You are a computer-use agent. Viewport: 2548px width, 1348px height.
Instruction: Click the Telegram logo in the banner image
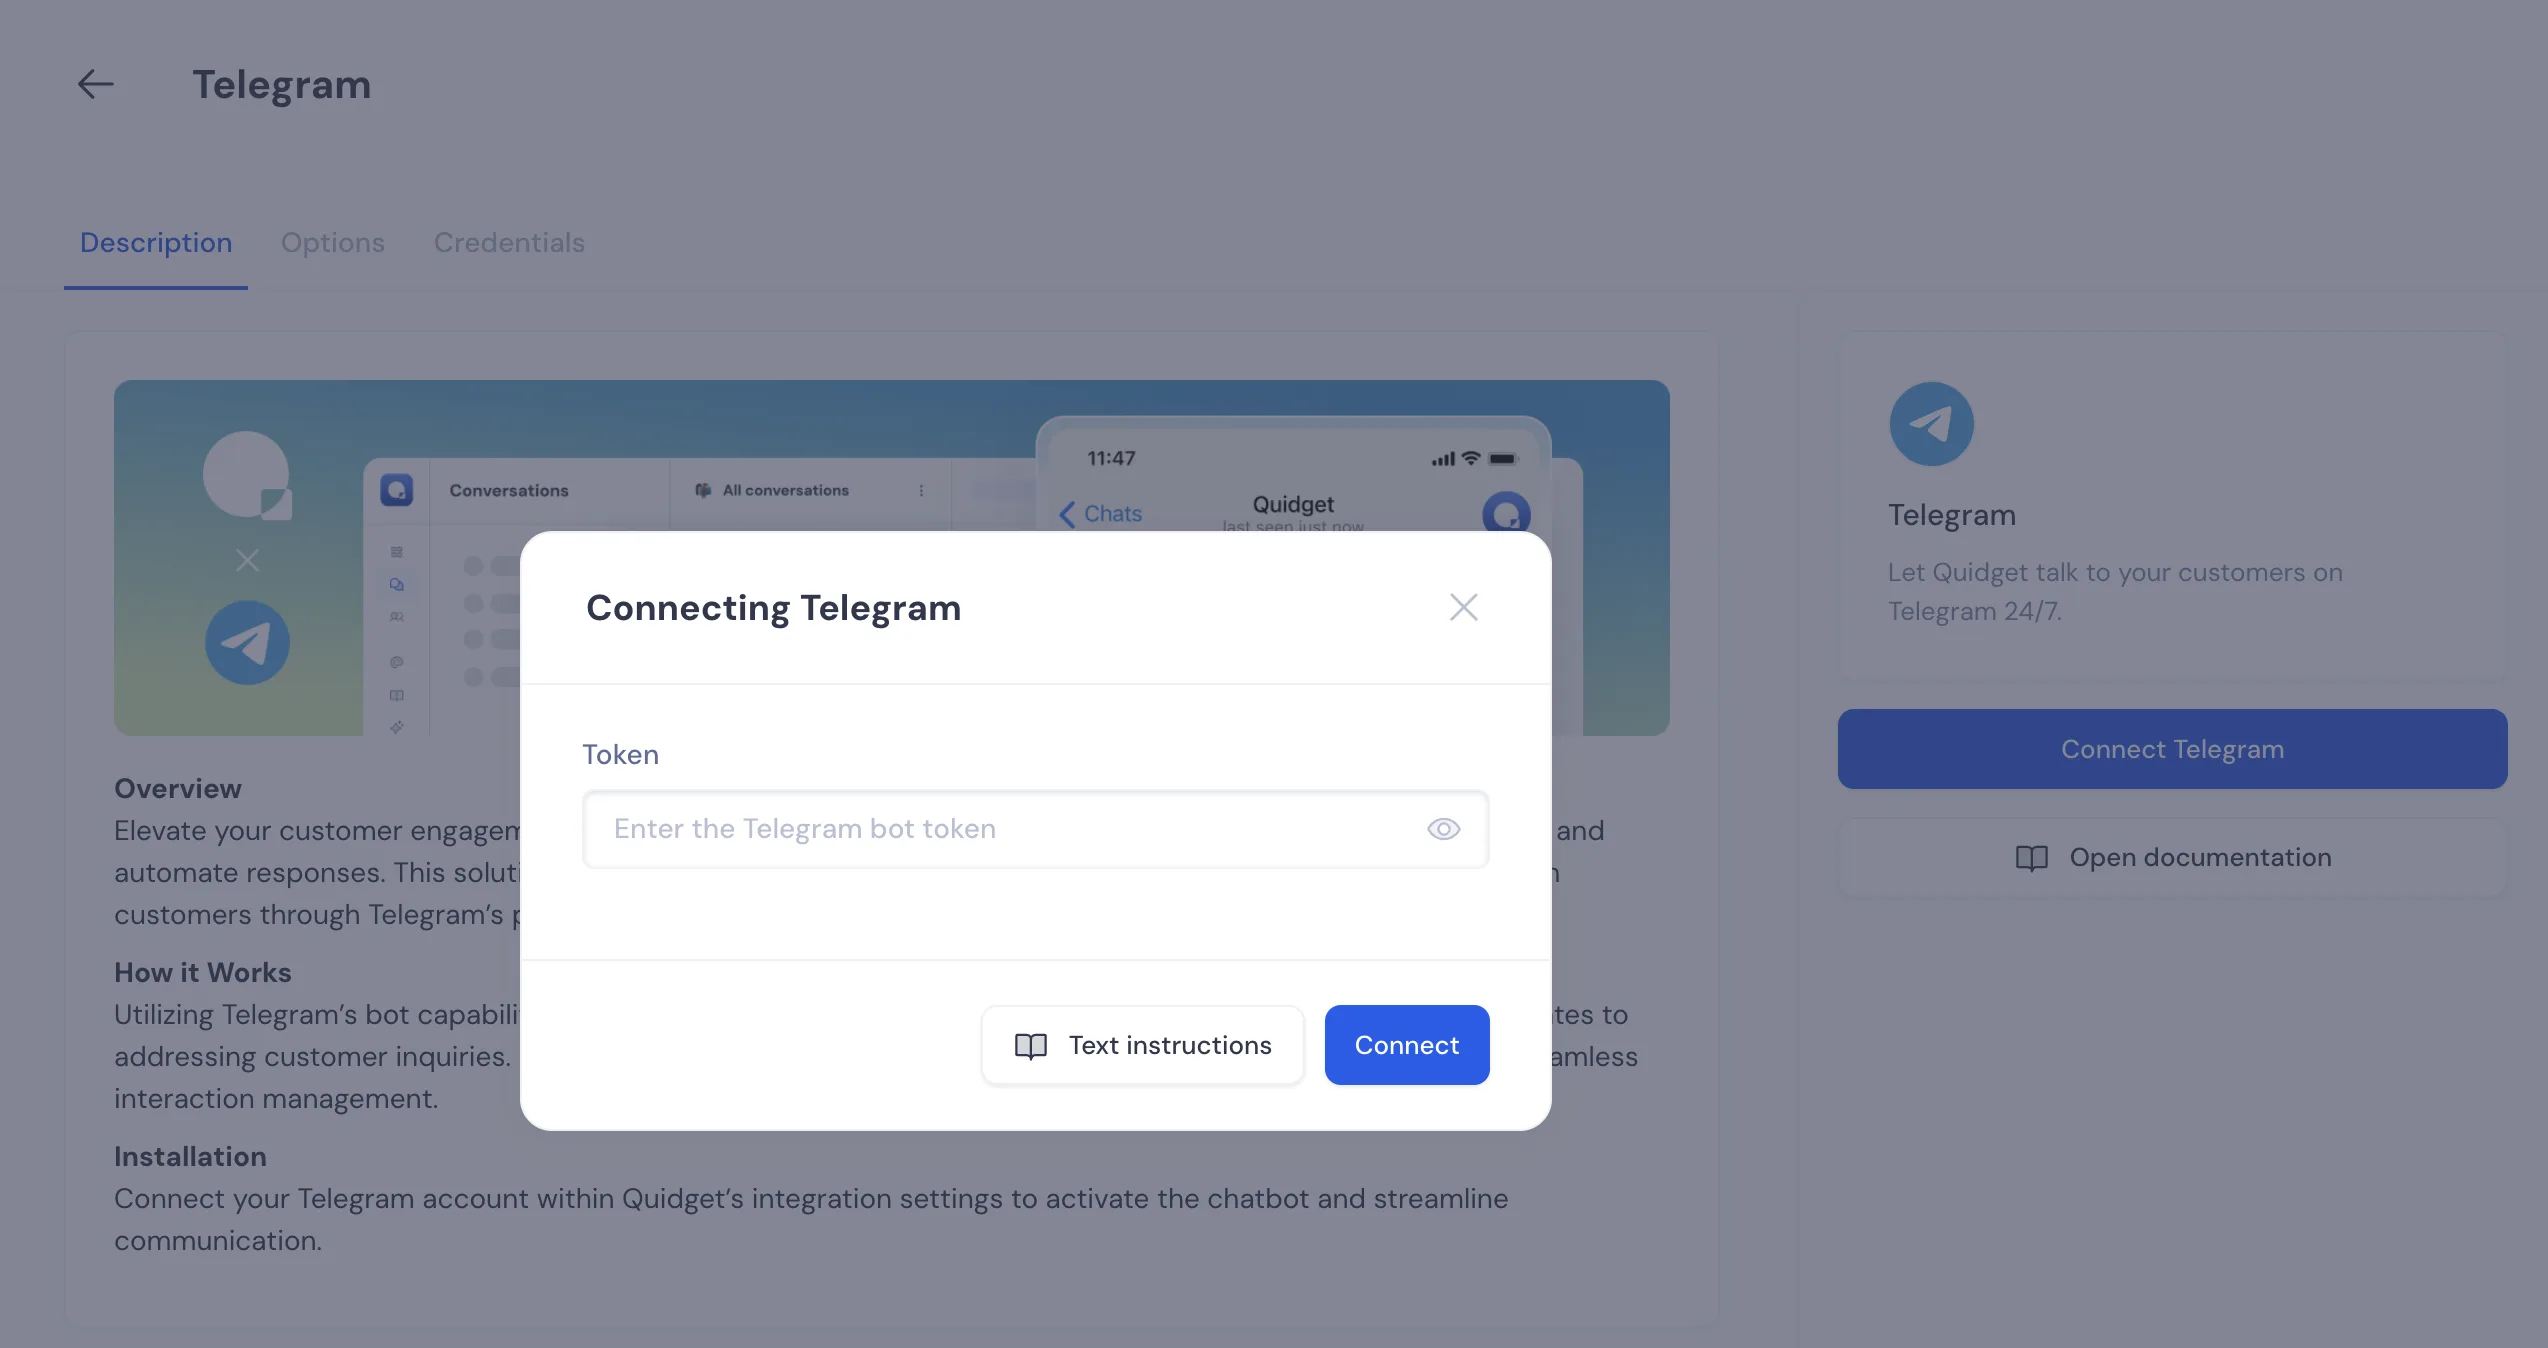coord(247,642)
